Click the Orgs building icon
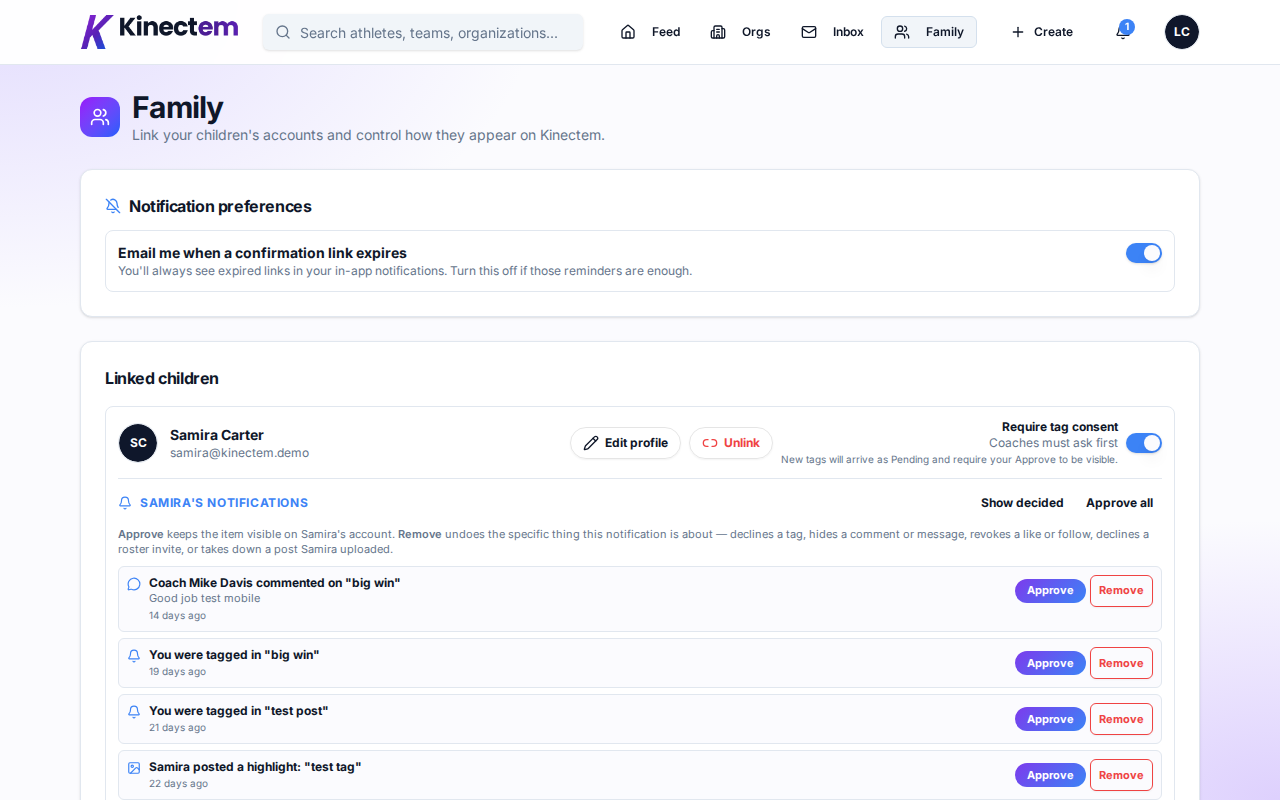The height and width of the screenshot is (800, 1280). pos(718,32)
